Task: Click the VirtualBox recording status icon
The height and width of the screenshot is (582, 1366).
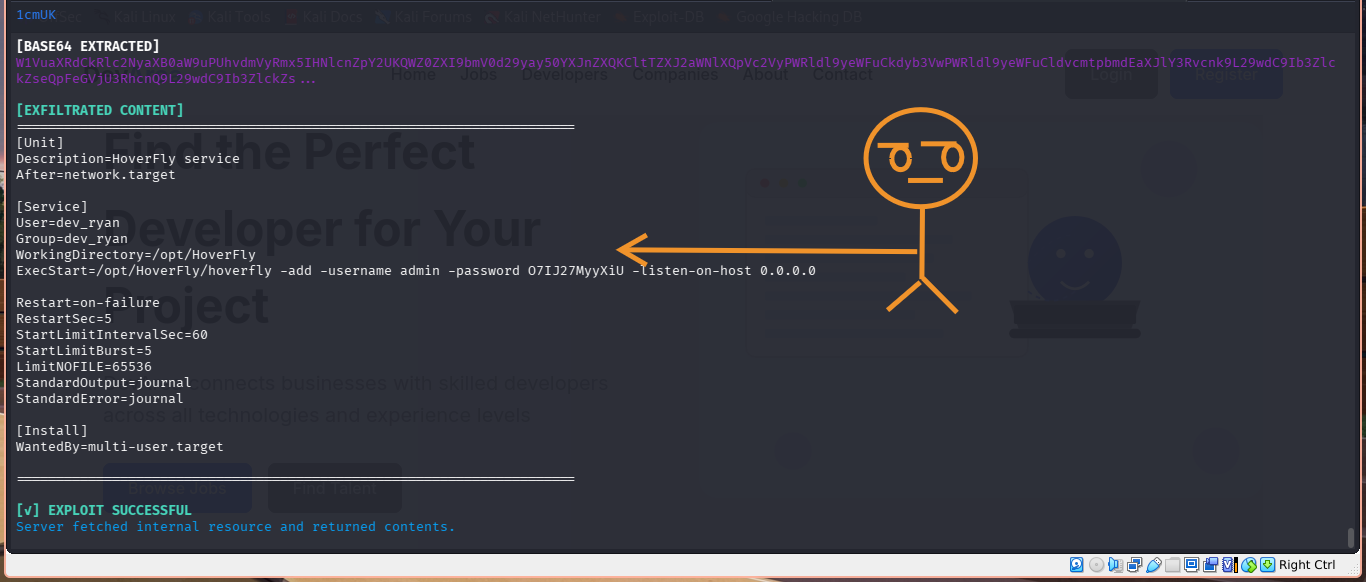Action: 1211,565
